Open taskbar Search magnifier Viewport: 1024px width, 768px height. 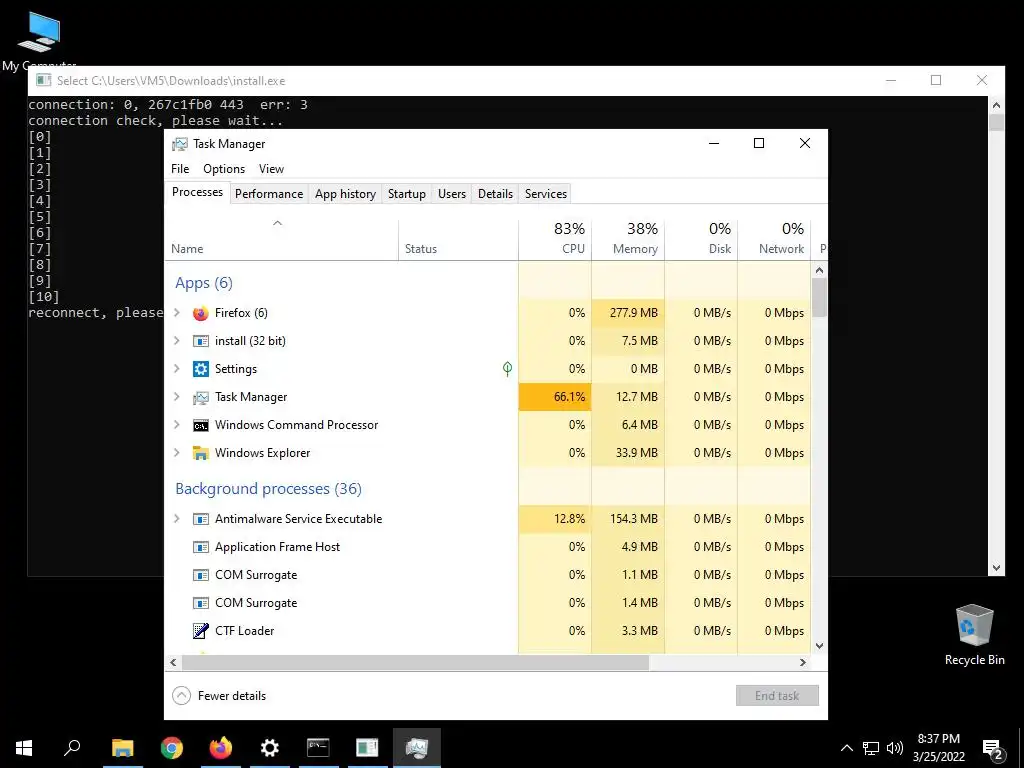(72, 748)
